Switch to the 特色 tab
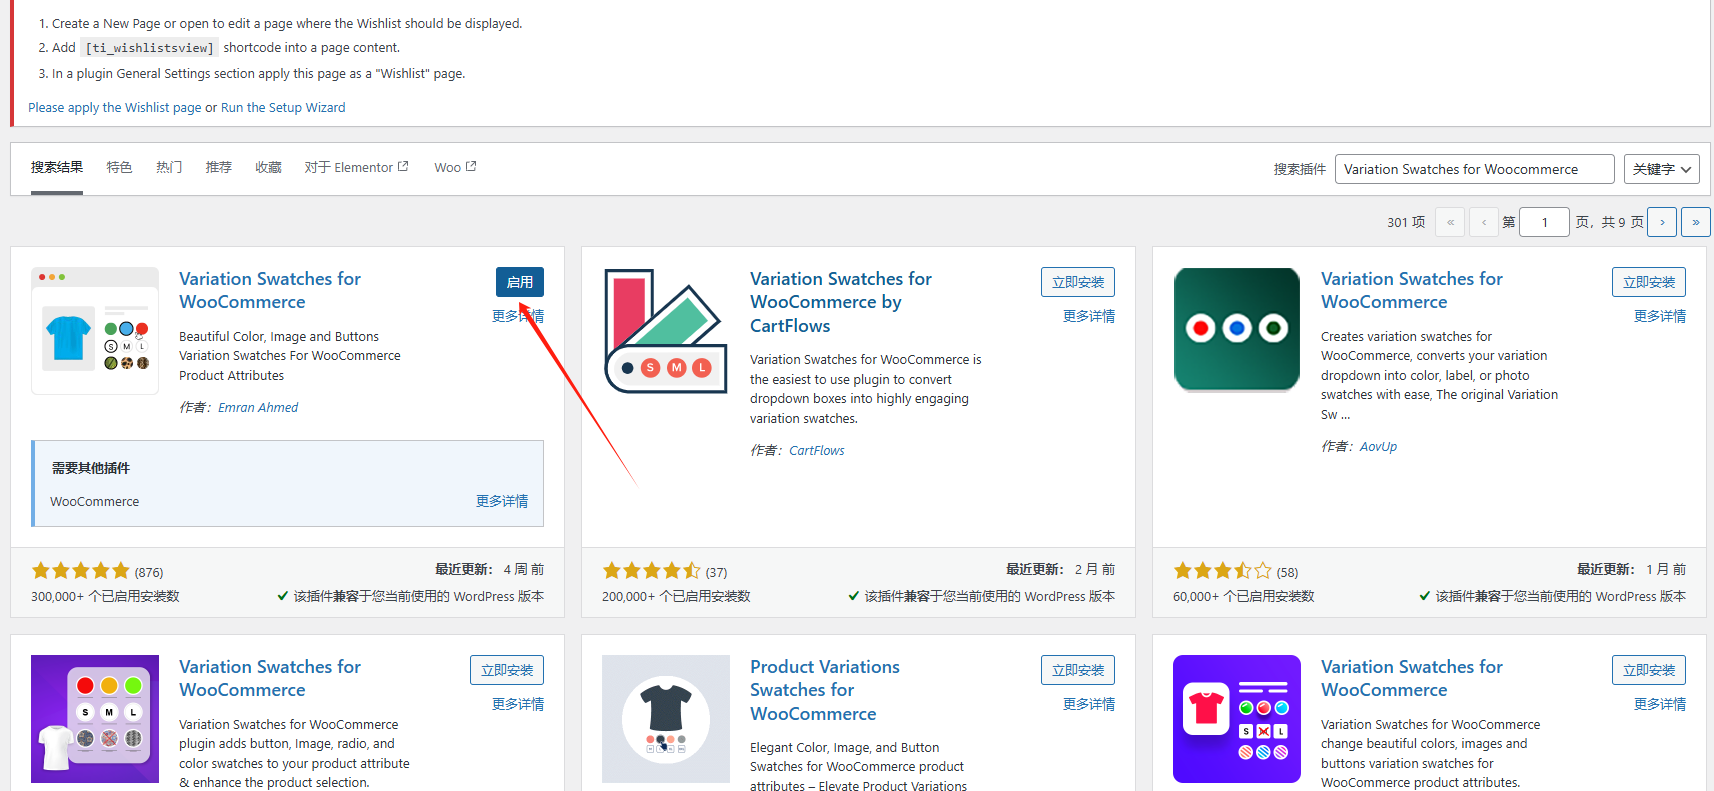 pyautogui.click(x=119, y=167)
